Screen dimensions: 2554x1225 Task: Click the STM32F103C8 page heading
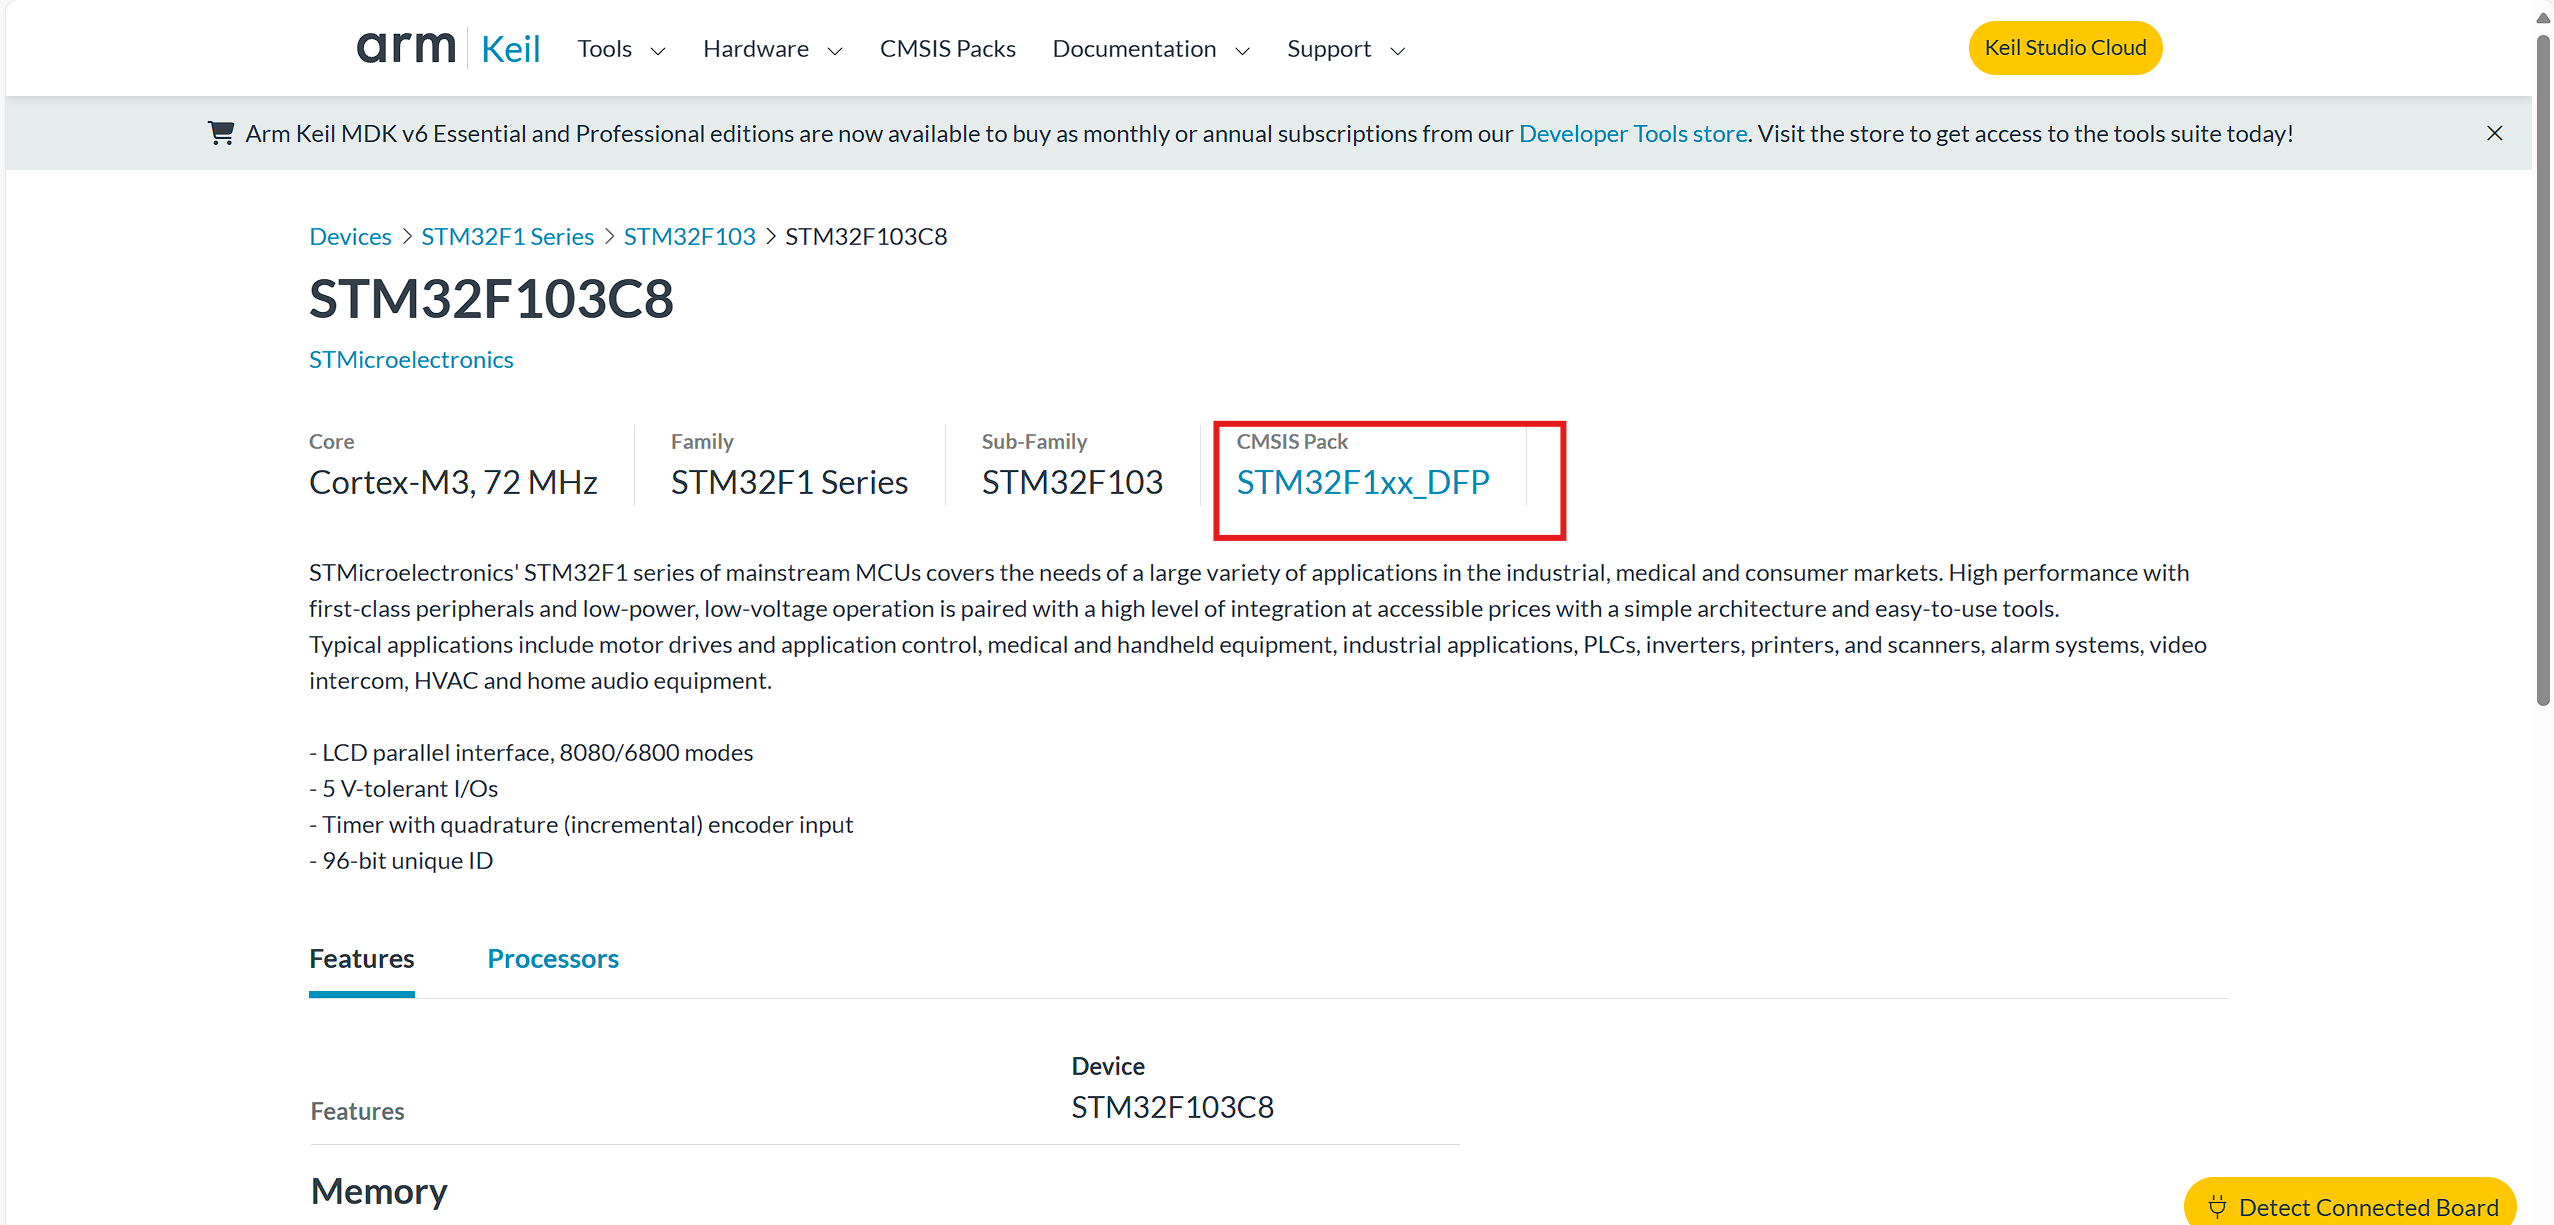491,298
